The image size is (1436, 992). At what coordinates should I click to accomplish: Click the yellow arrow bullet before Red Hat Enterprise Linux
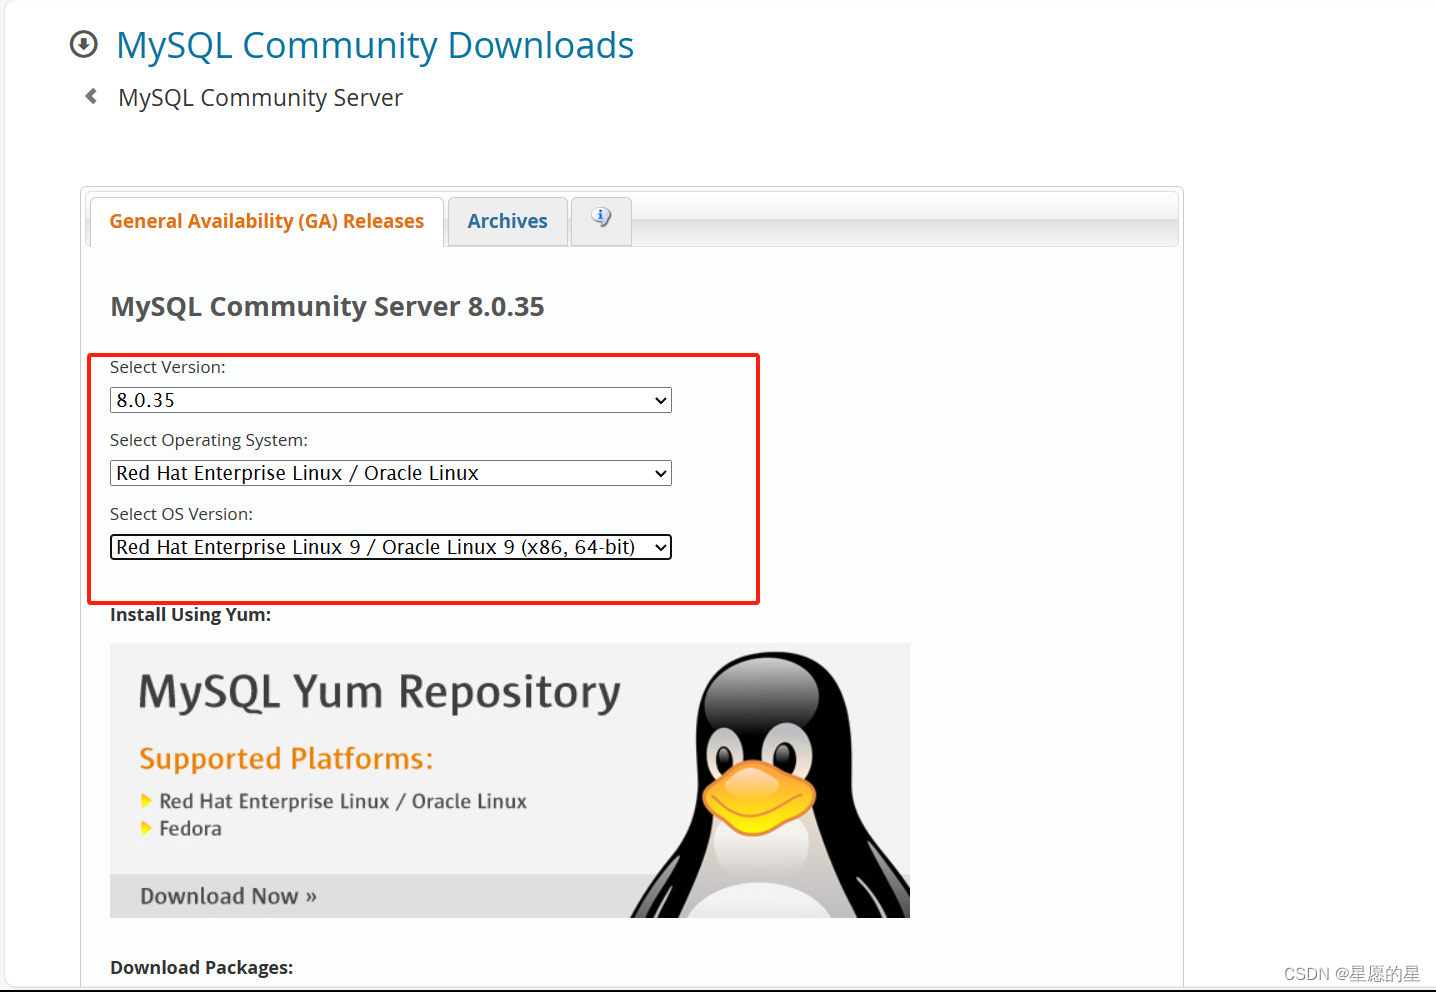tap(149, 801)
